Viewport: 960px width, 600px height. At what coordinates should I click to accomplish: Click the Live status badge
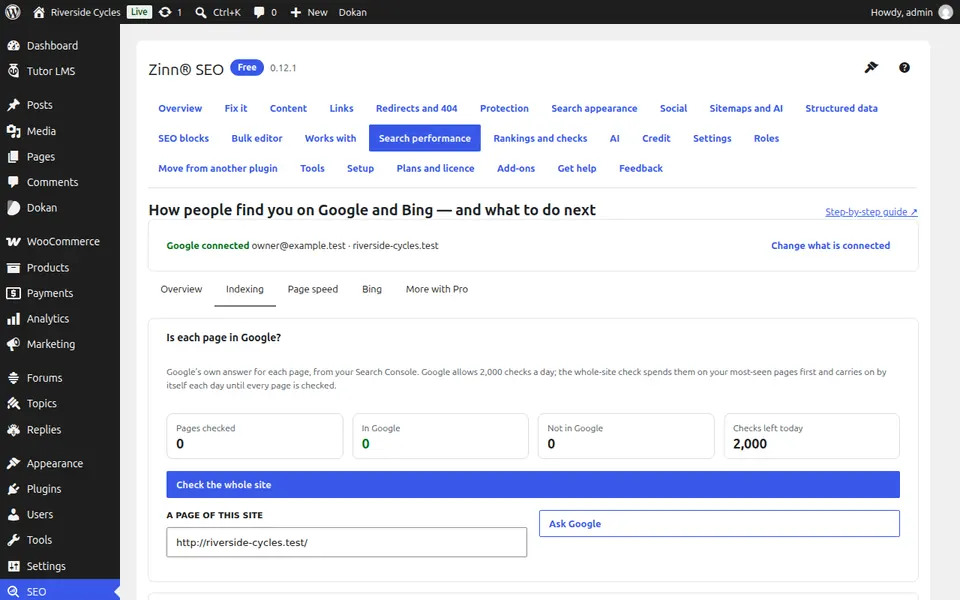tap(139, 12)
